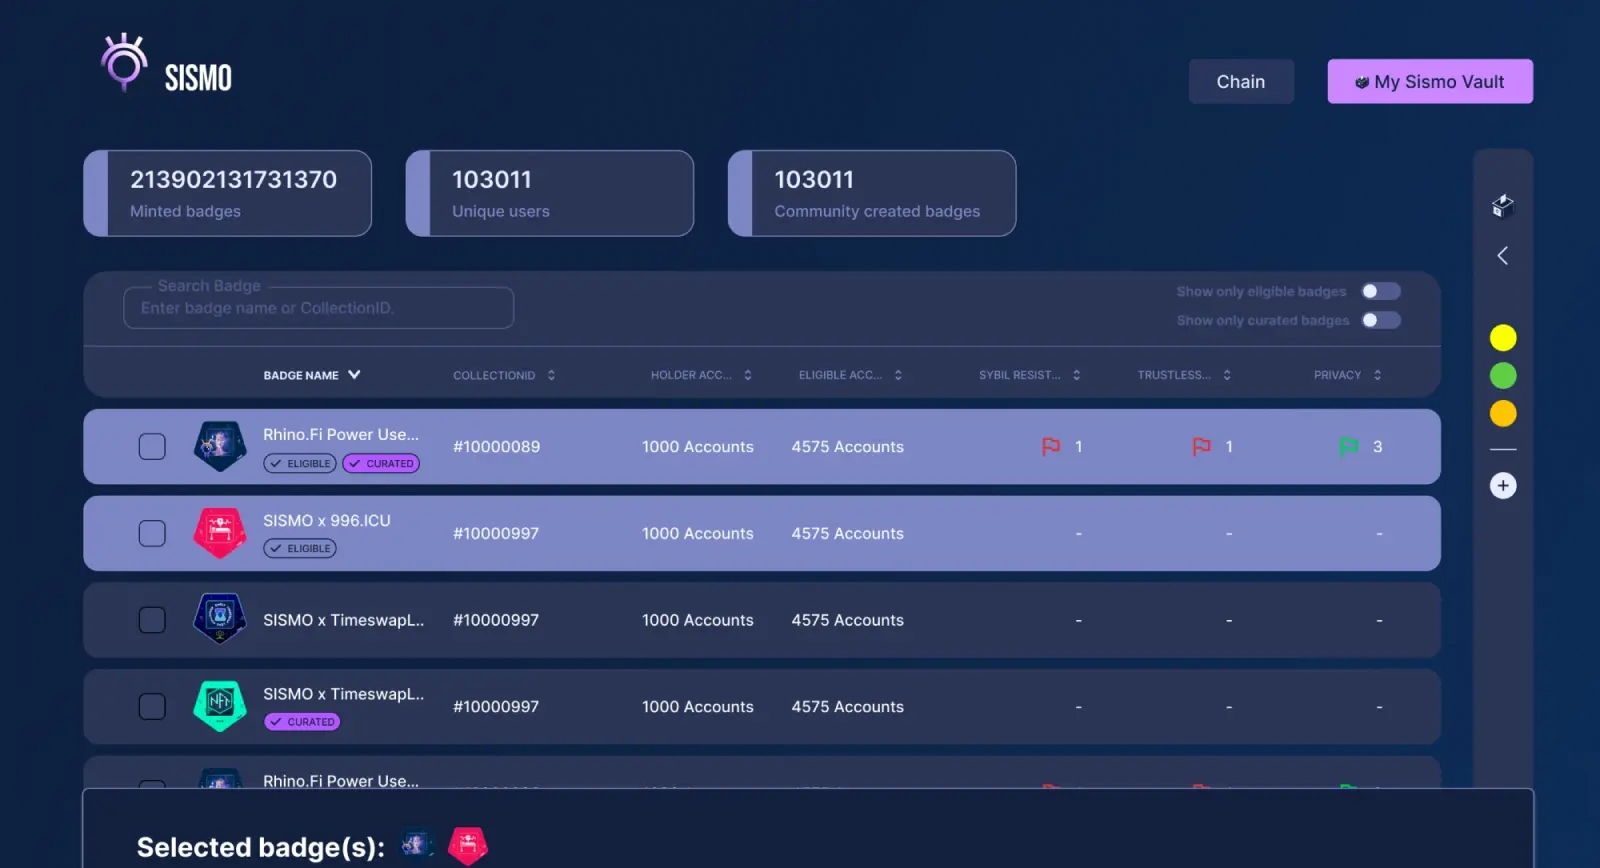Click the green Privacy flag in Rhino.Fi row
This screenshot has width=1600, height=868.
pyautogui.click(x=1349, y=446)
